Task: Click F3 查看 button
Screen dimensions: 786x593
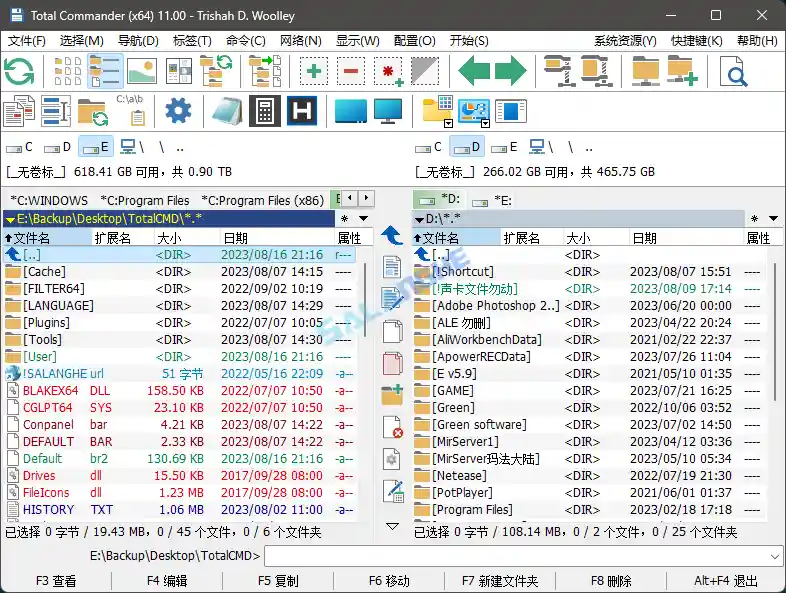Action: click(x=56, y=581)
